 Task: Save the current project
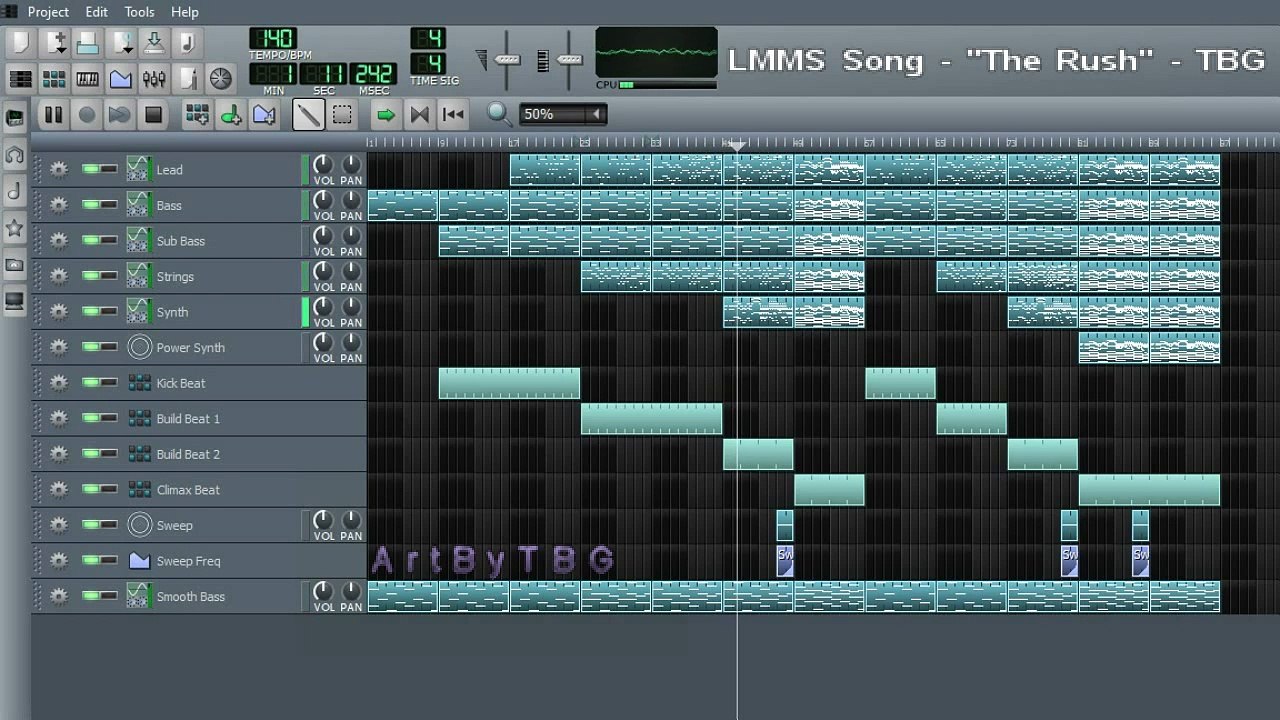pos(154,43)
